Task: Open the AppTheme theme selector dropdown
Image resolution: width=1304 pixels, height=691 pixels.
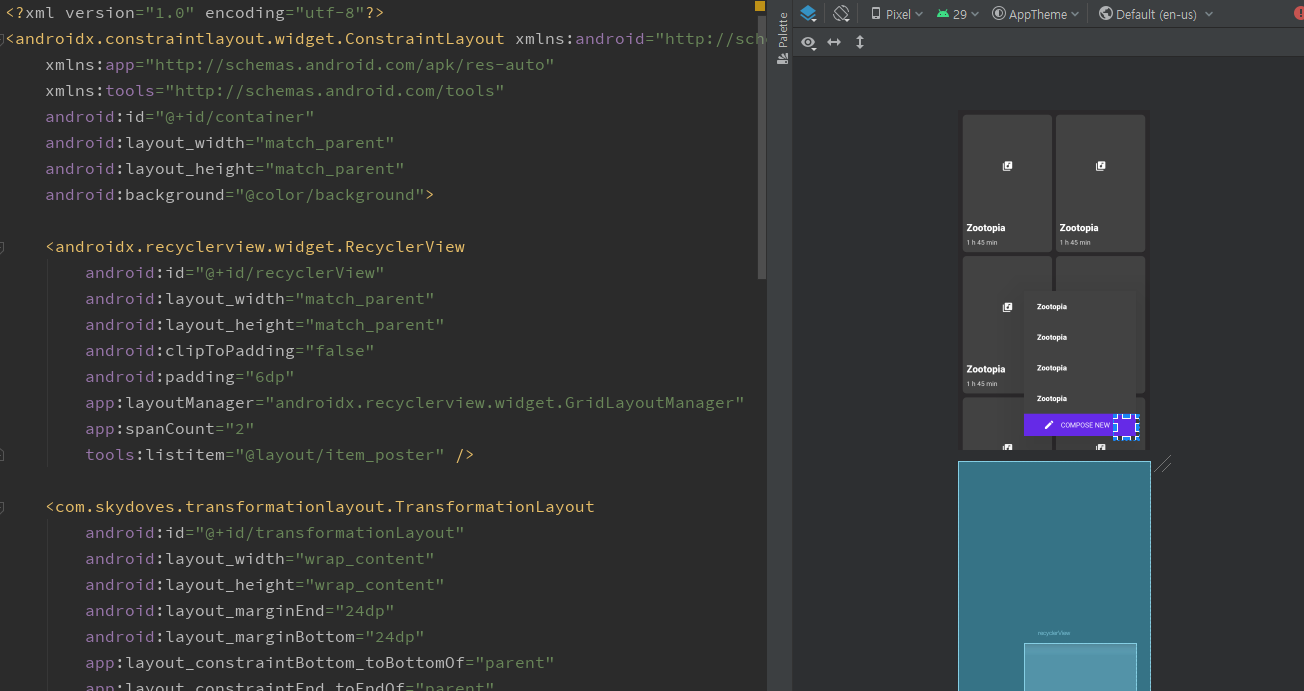Action: (x=1036, y=14)
